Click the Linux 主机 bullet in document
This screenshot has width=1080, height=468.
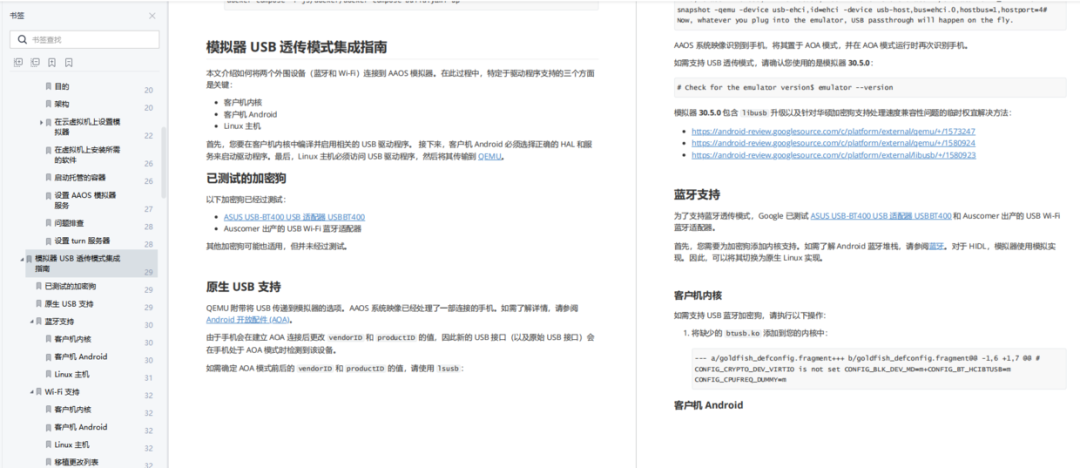pyautogui.click(x=242, y=126)
